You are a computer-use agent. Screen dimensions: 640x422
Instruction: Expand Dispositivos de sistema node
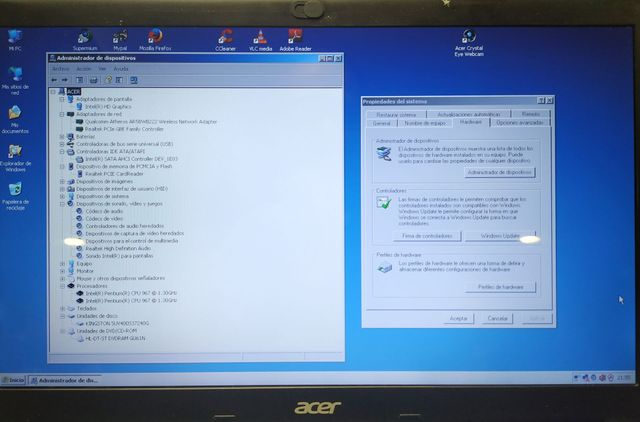point(62,196)
